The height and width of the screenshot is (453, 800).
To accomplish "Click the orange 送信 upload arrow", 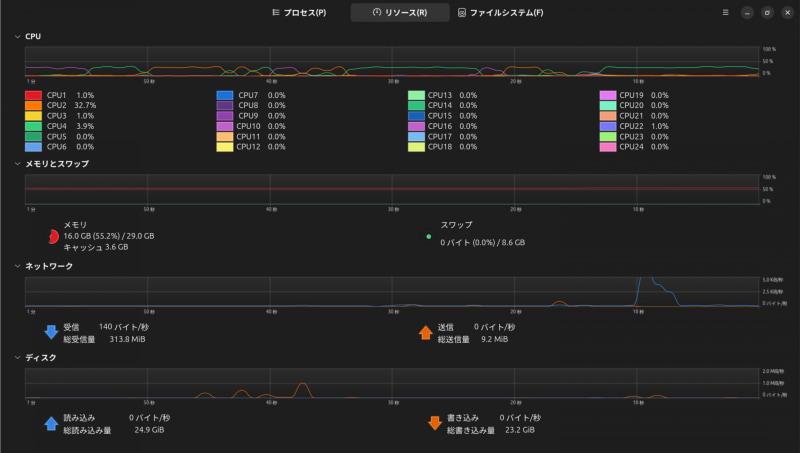I will pos(426,333).
